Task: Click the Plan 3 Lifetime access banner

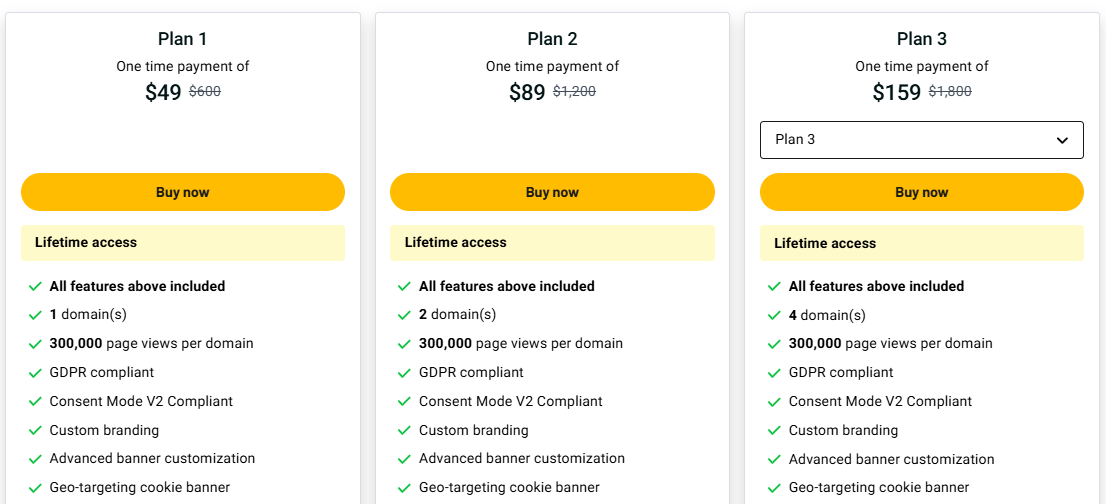Action: point(921,243)
